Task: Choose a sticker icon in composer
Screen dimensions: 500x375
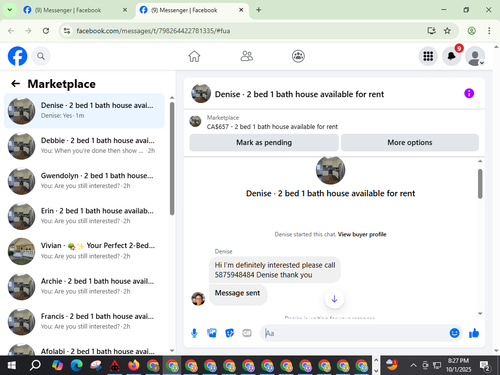Action: coord(229,333)
